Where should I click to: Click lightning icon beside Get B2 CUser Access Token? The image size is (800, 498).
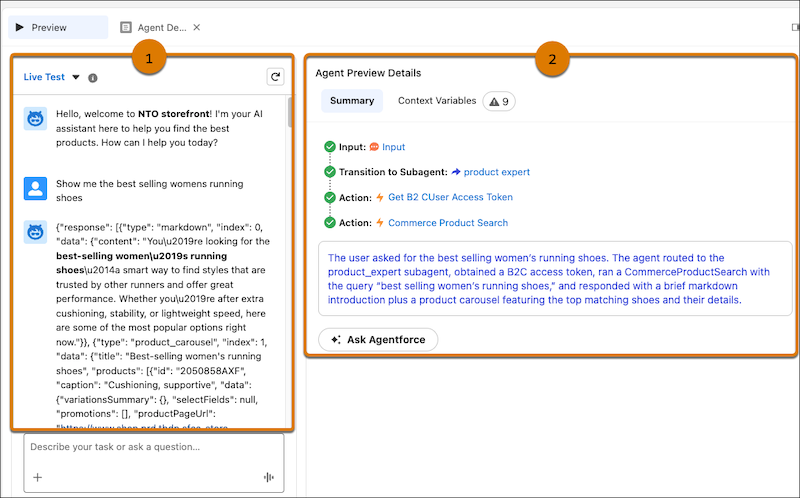(380, 197)
